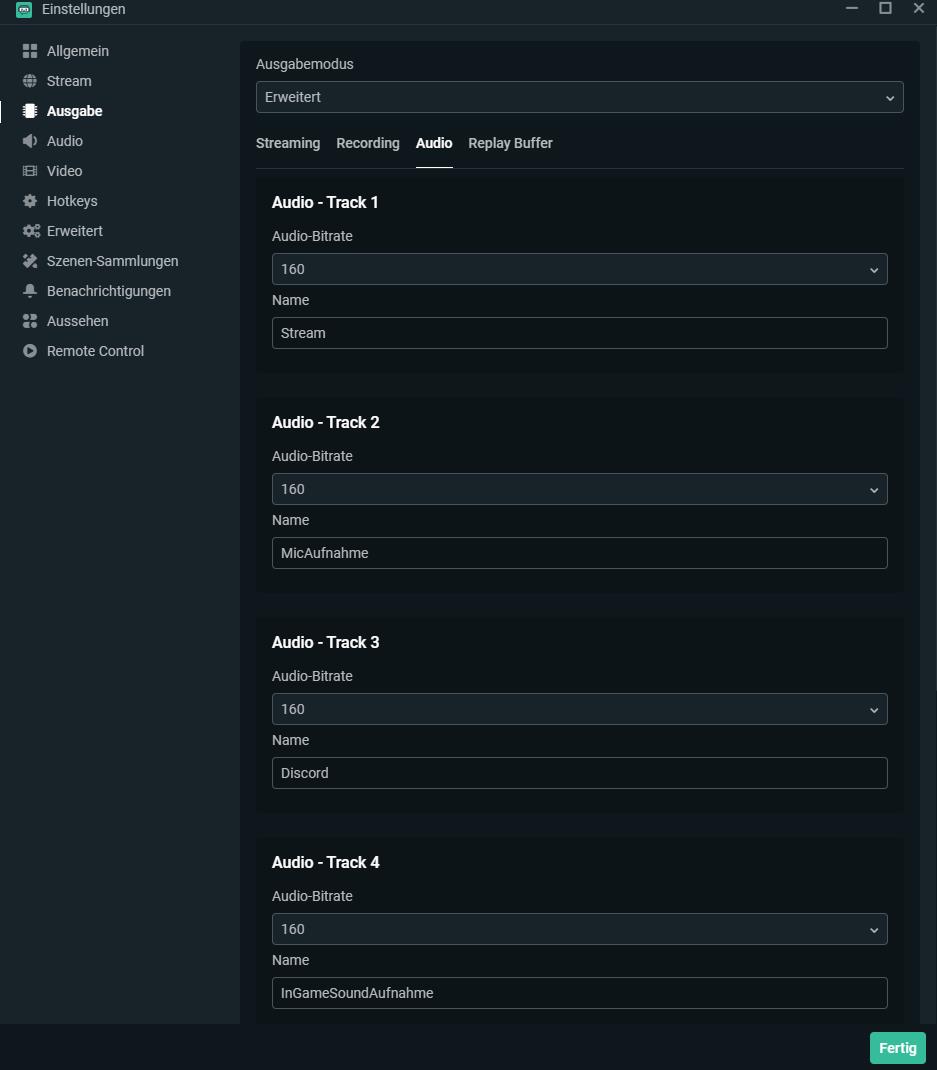Screen dimensions: 937x1070
Task: Switch to the Replay Buffer tab
Action: pyautogui.click(x=510, y=143)
